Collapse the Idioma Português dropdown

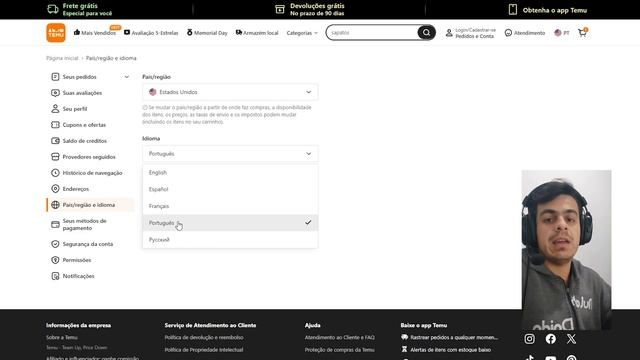(230, 153)
